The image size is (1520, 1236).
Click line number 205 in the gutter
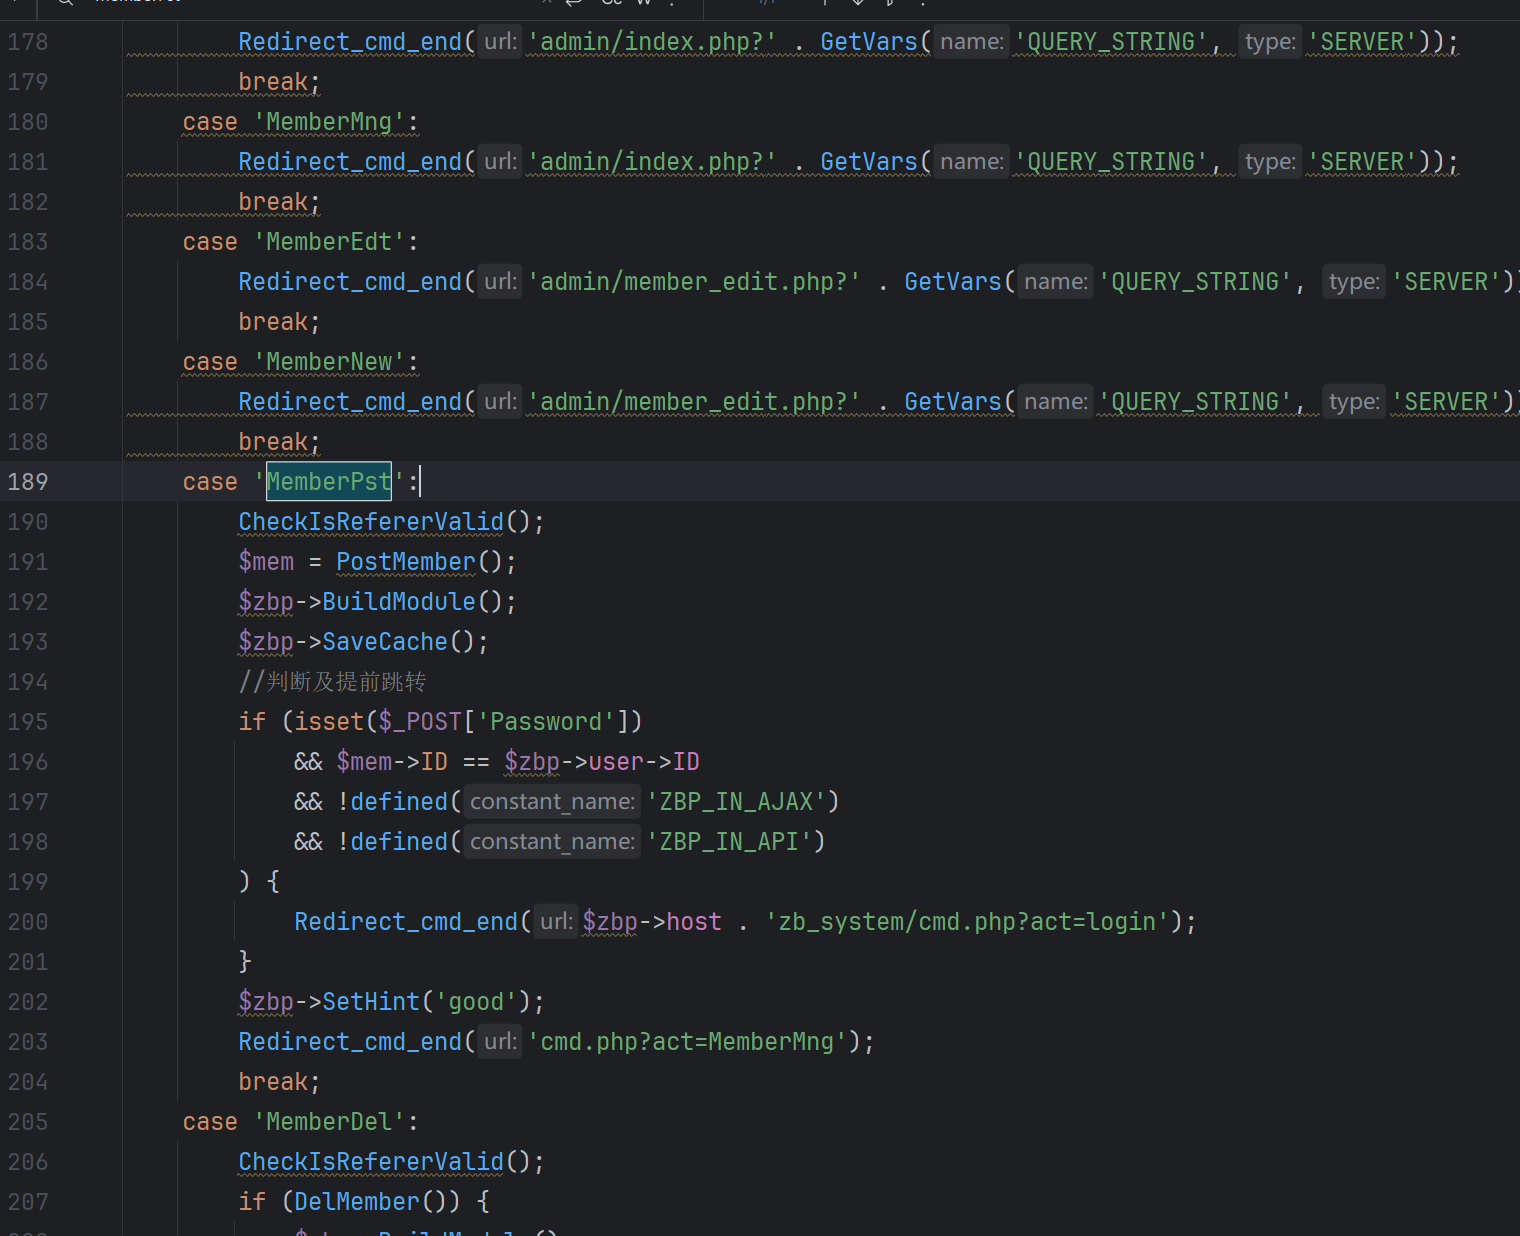(28, 1122)
